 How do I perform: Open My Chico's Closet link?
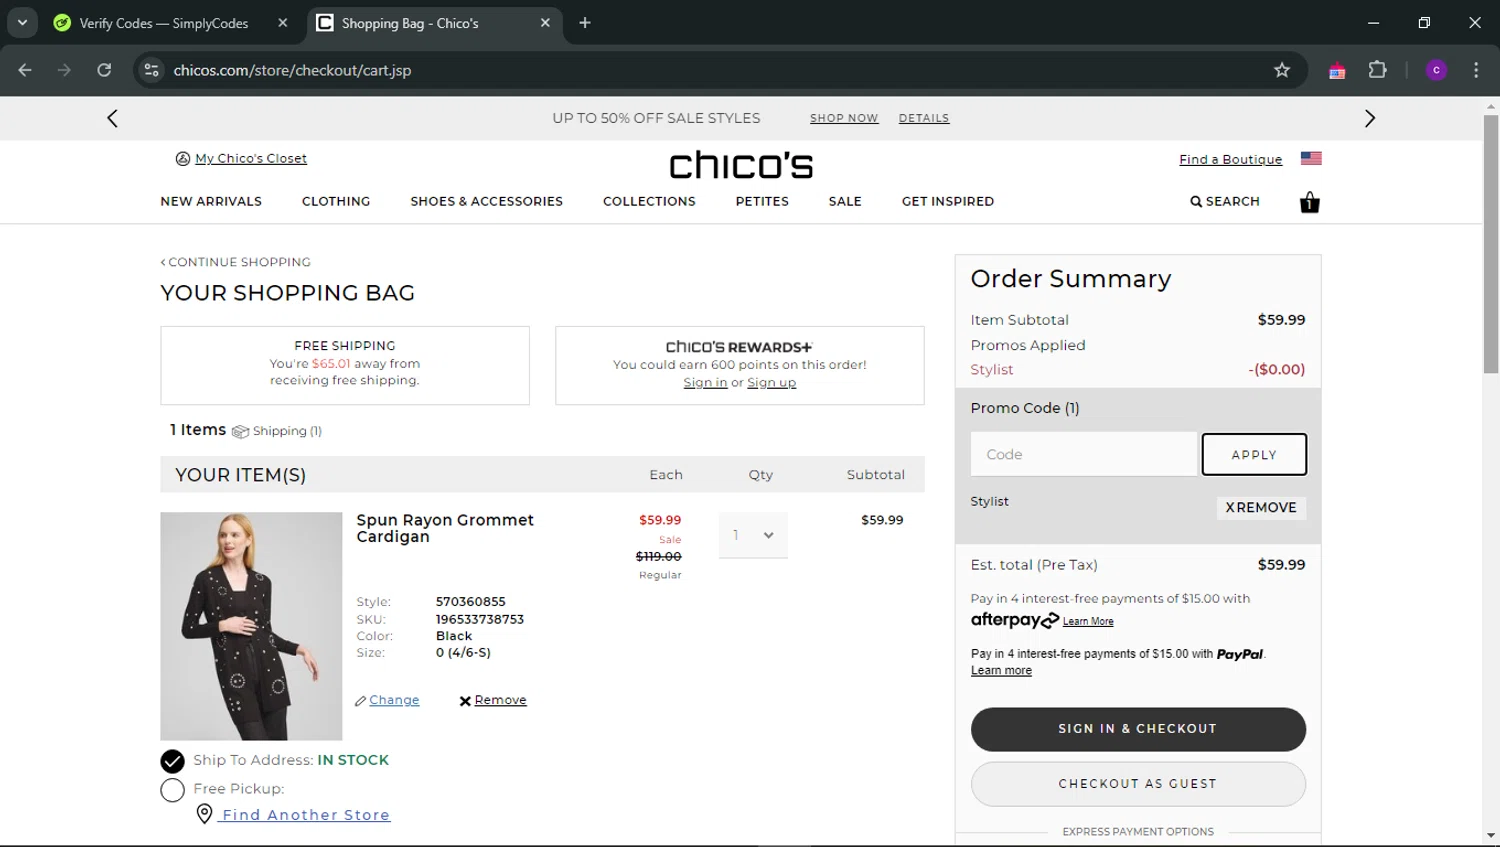pyautogui.click(x=251, y=158)
